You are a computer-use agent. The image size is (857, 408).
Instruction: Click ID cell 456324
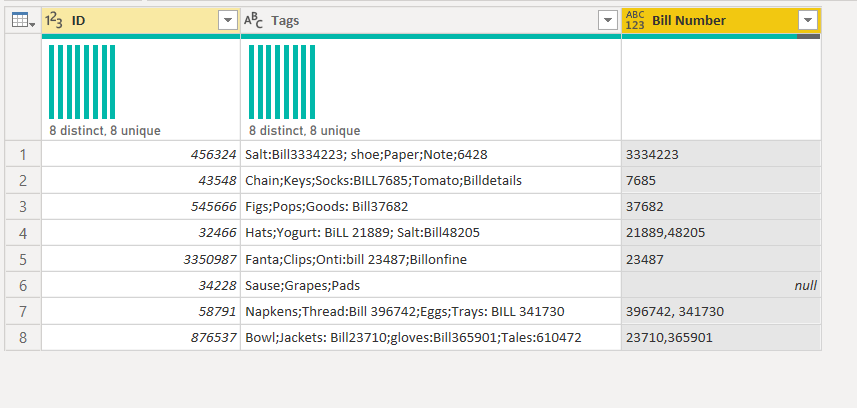point(141,154)
